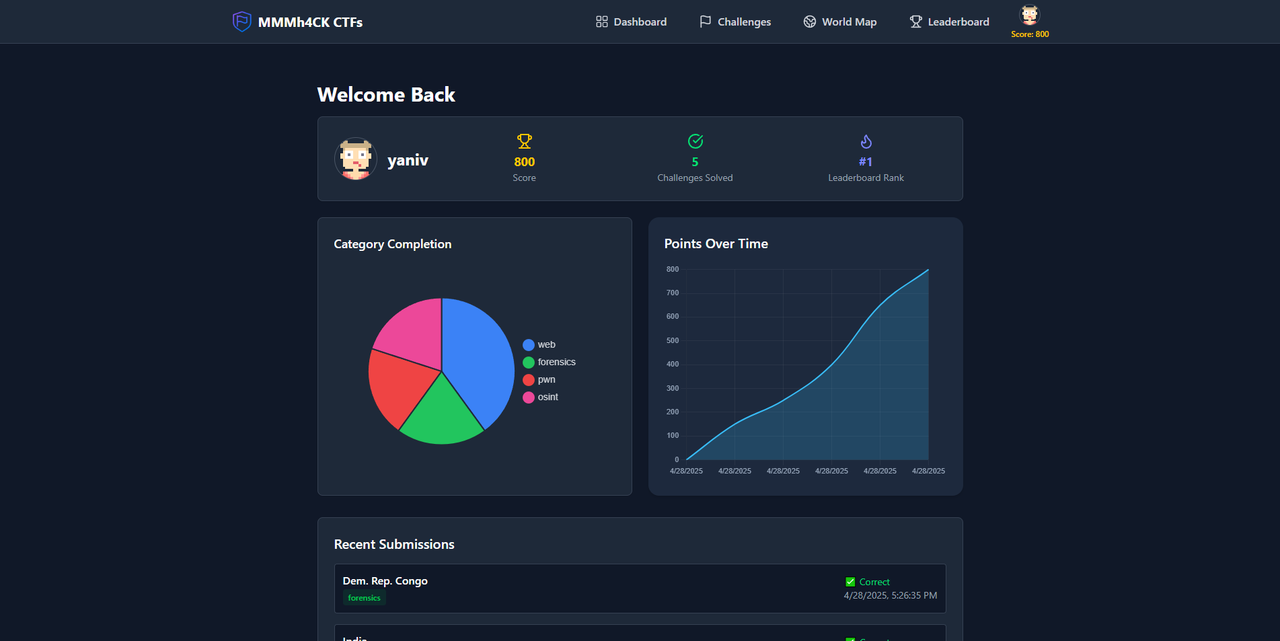Click the 'Welcome Back' heading
Image resolution: width=1280 pixels, height=641 pixels.
click(x=386, y=95)
